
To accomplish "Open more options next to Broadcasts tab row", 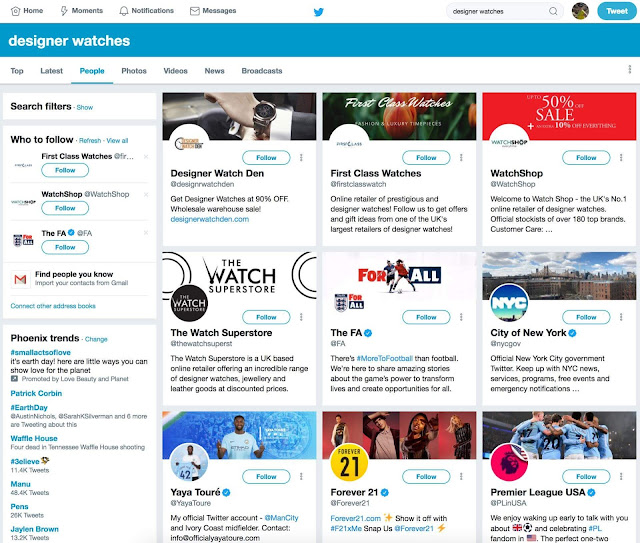I will click(x=629, y=69).
